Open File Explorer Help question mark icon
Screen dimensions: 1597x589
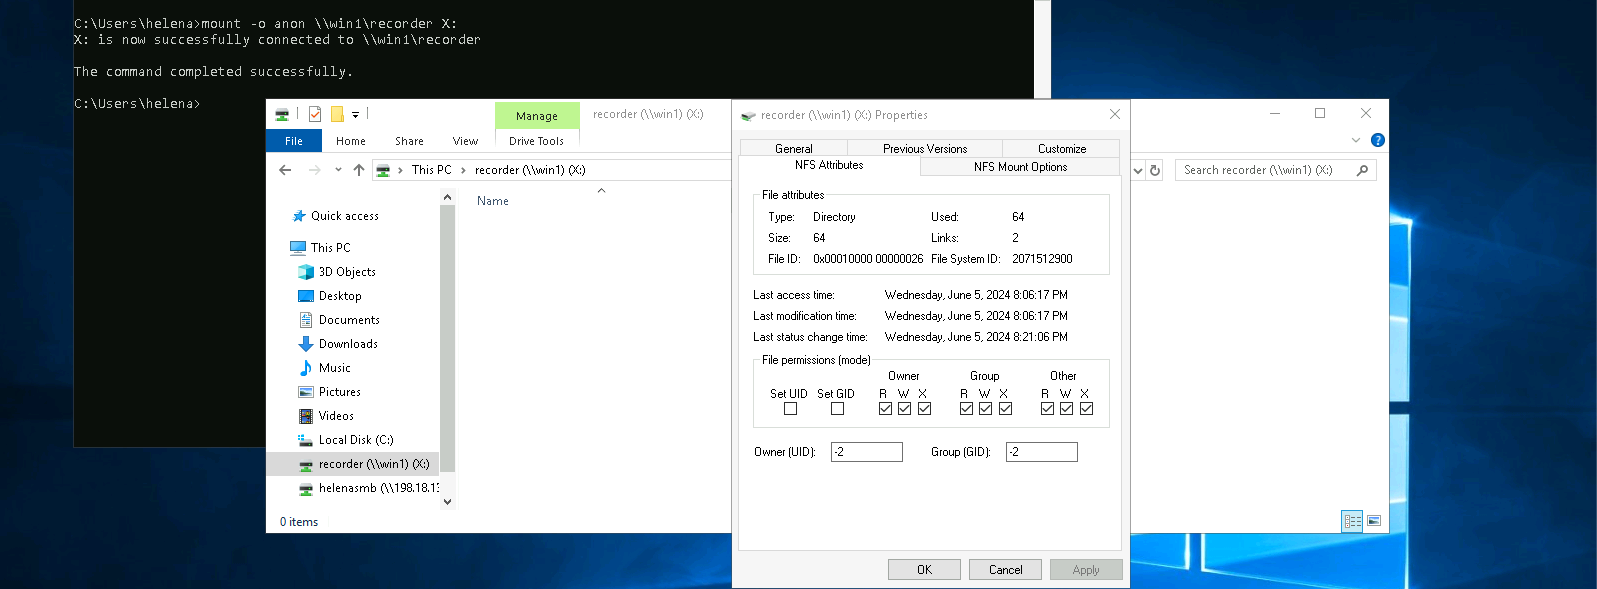coord(1377,140)
